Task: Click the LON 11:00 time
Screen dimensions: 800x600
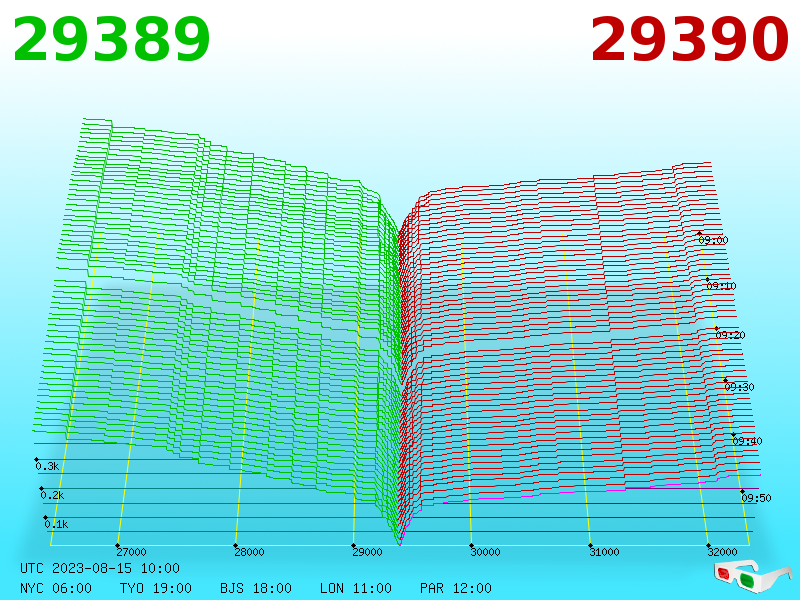Action: (x=356, y=588)
